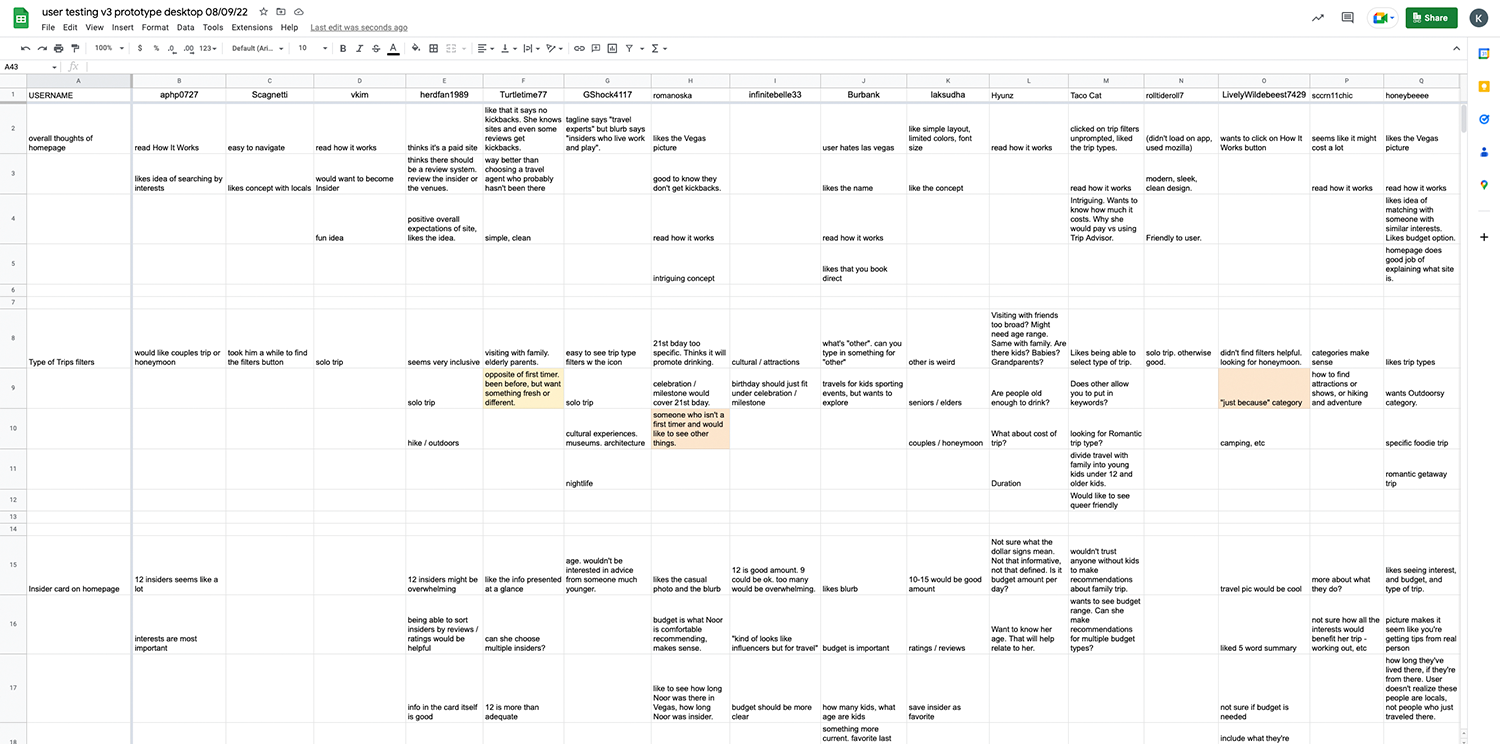
Task: Star this spreadsheet document
Action: click(263, 11)
